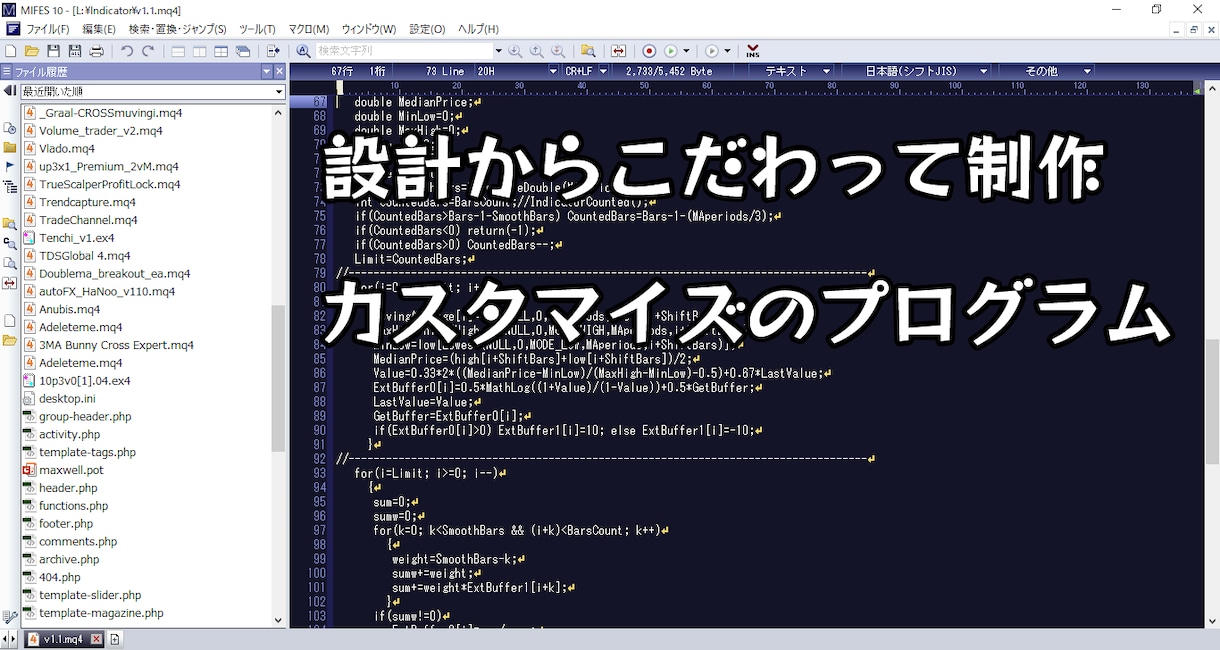Open the search string dropdown arrow
Image resolution: width=1220 pixels, height=650 pixels.
[498, 51]
